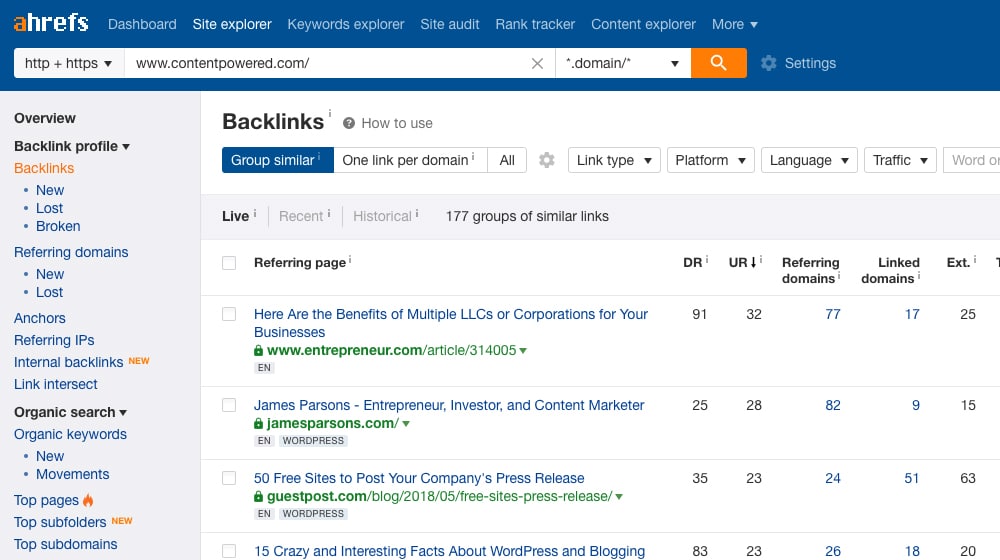Click lock icon on entrepreneur.com URL
1000x560 pixels.
(x=258, y=350)
